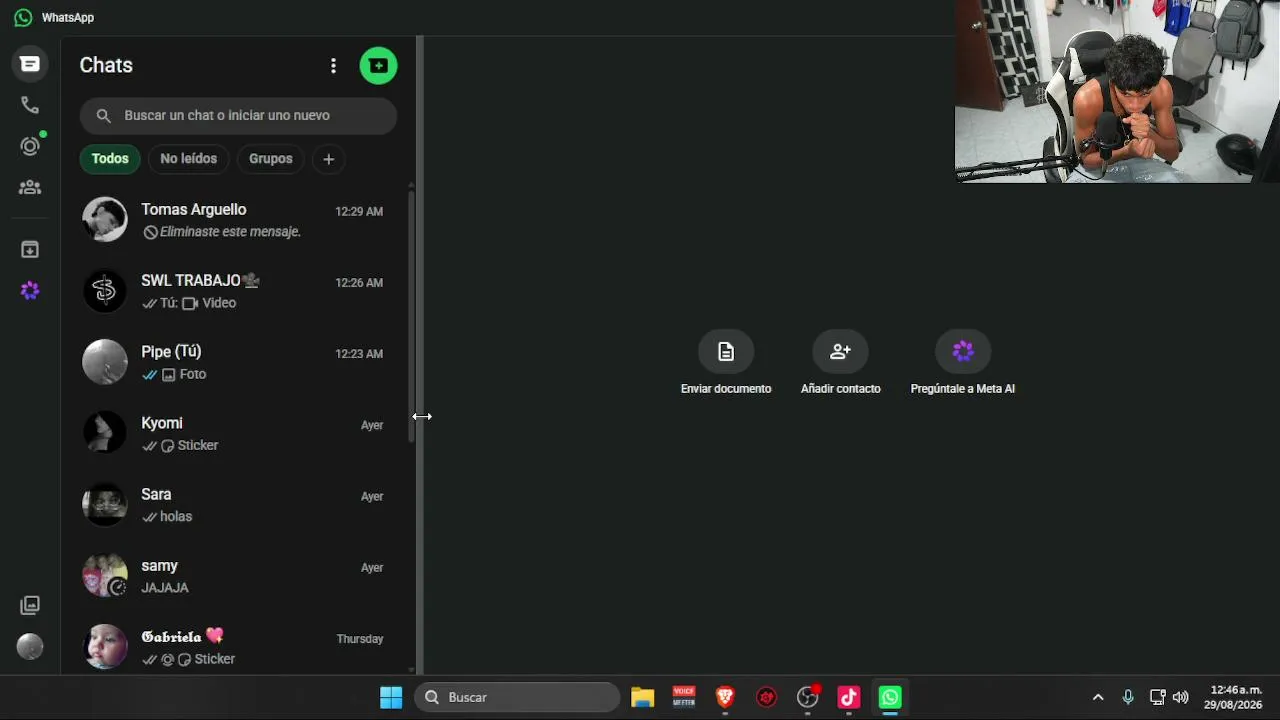Open the archived chats box icon
This screenshot has width=1280, height=720.
point(30,249)
